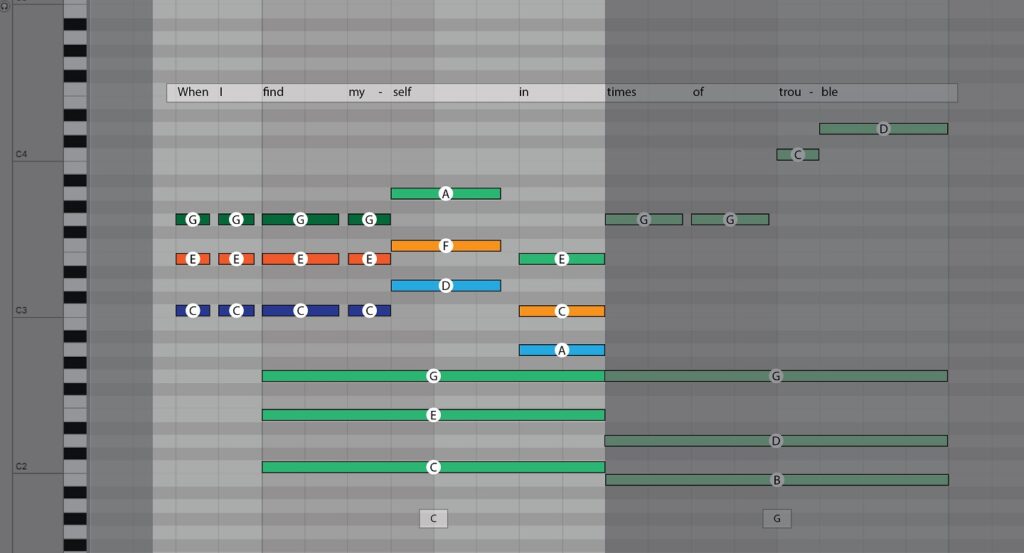This screenshot has width=1024, height=553.
Task: Select the long bright green E note
Action: 433,415
